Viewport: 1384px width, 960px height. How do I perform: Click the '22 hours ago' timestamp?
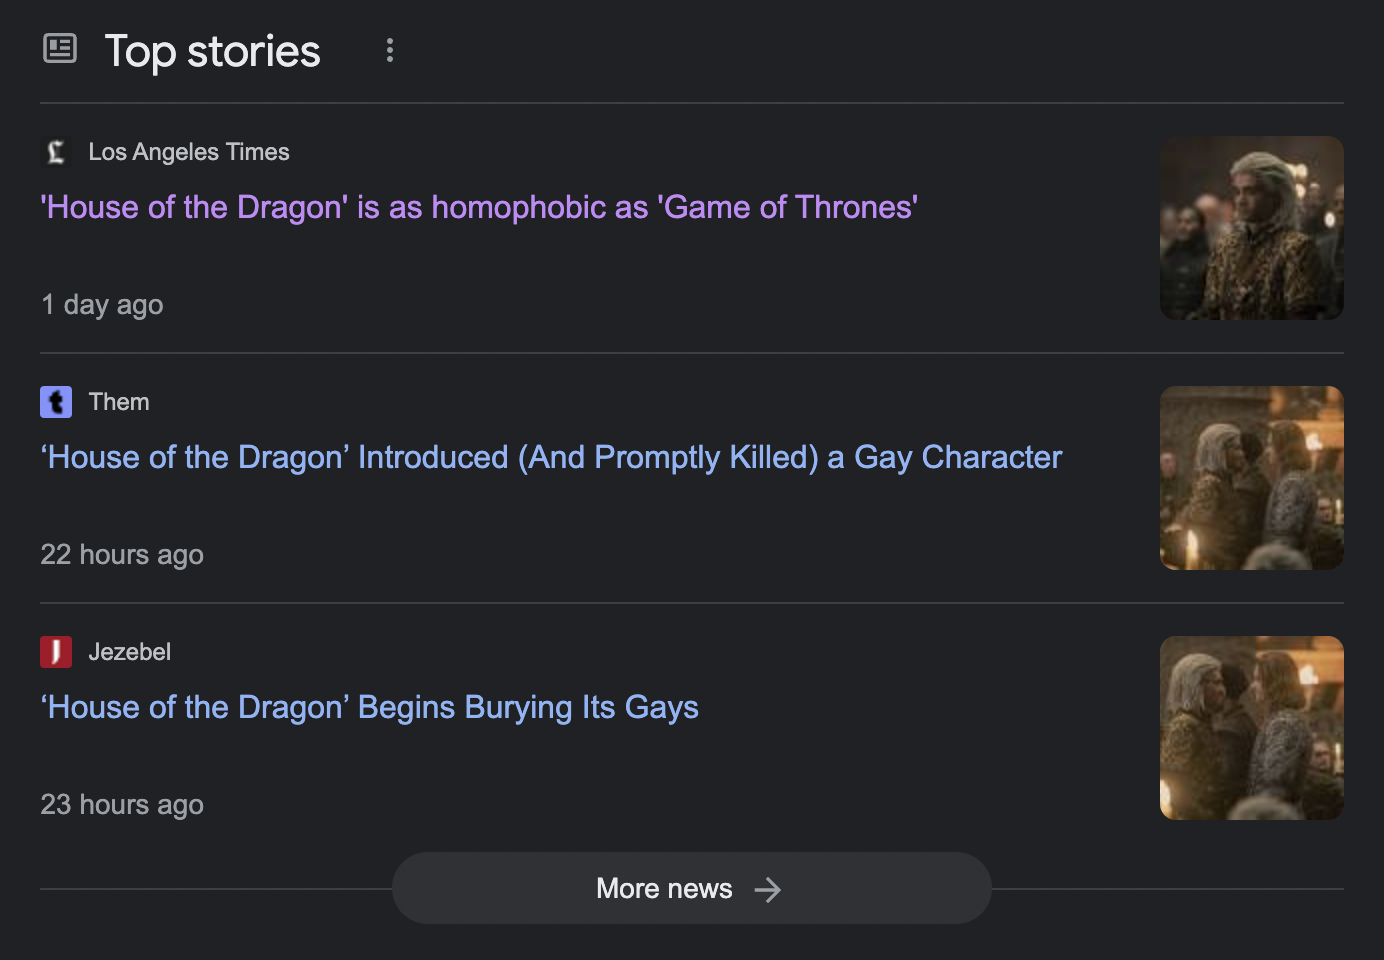[122, 555]
